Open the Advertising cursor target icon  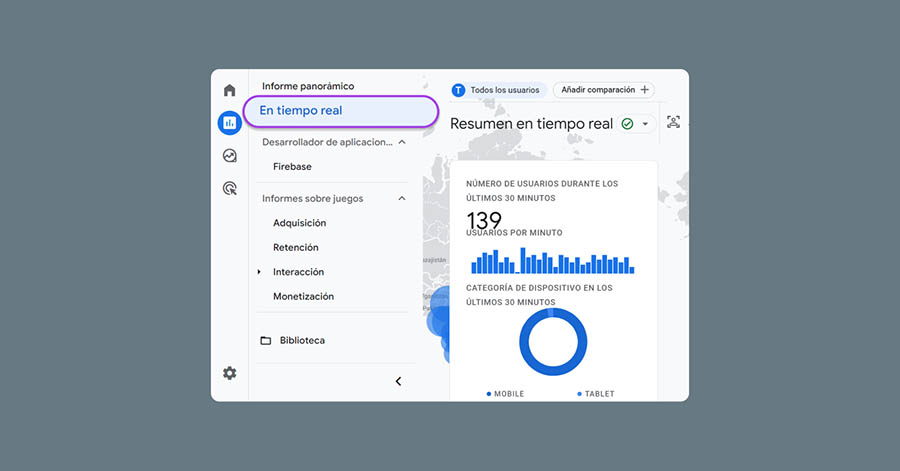(x=229, y=188)
